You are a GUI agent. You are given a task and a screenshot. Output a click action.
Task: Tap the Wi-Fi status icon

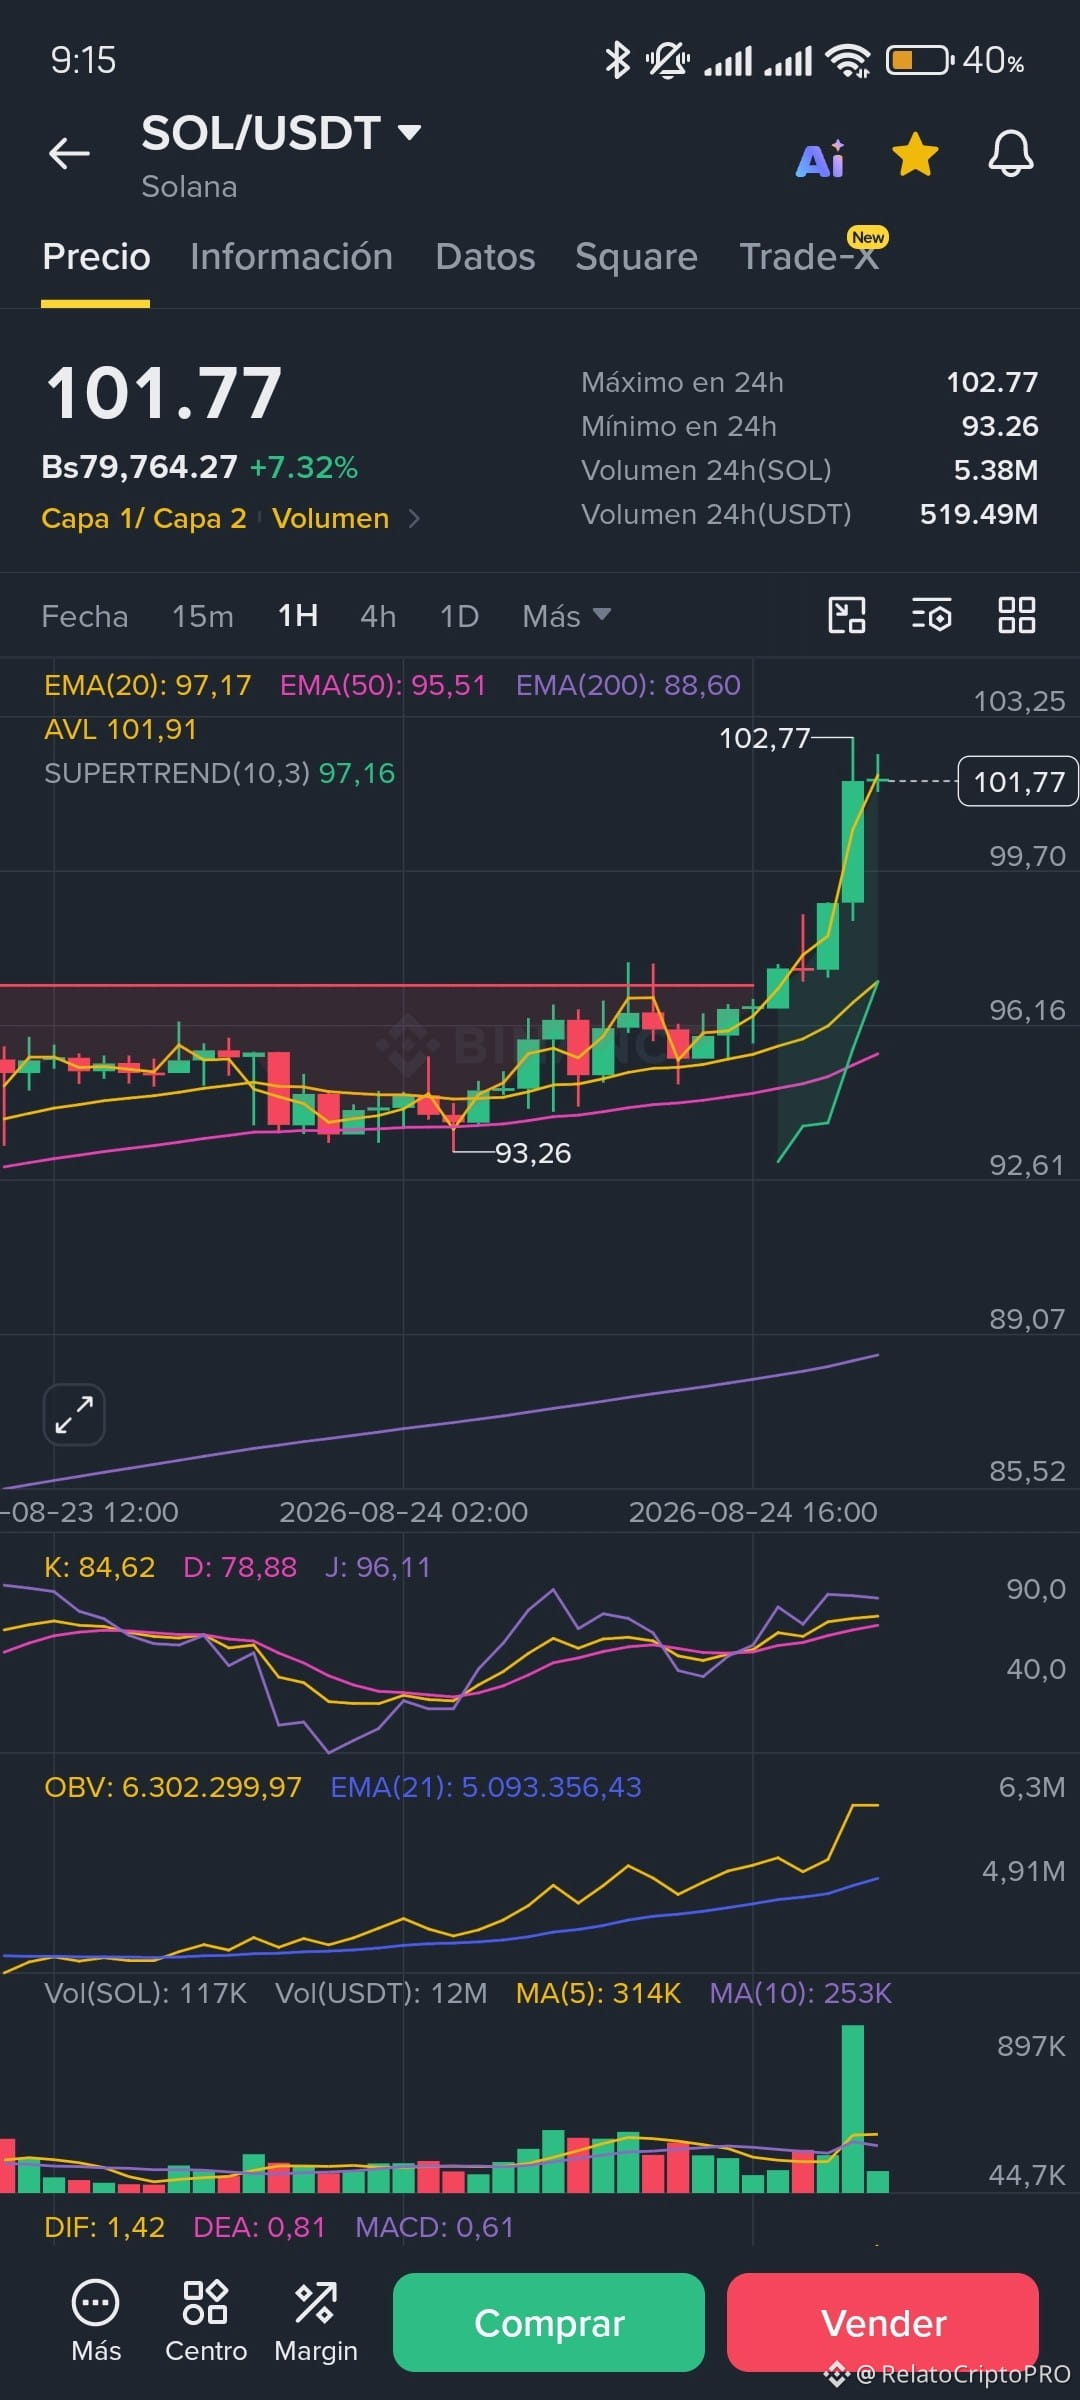[848, 61]
